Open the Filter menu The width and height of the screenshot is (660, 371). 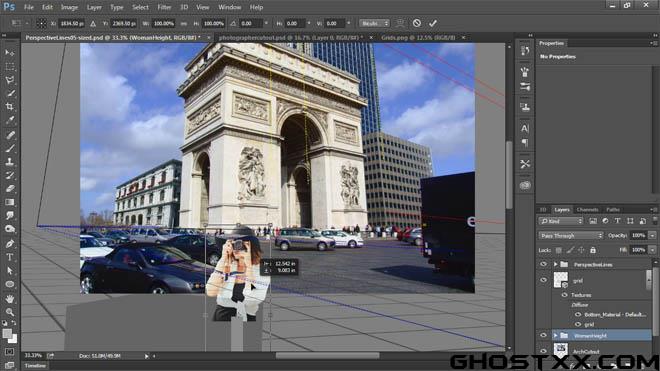(x=164, y=7)
